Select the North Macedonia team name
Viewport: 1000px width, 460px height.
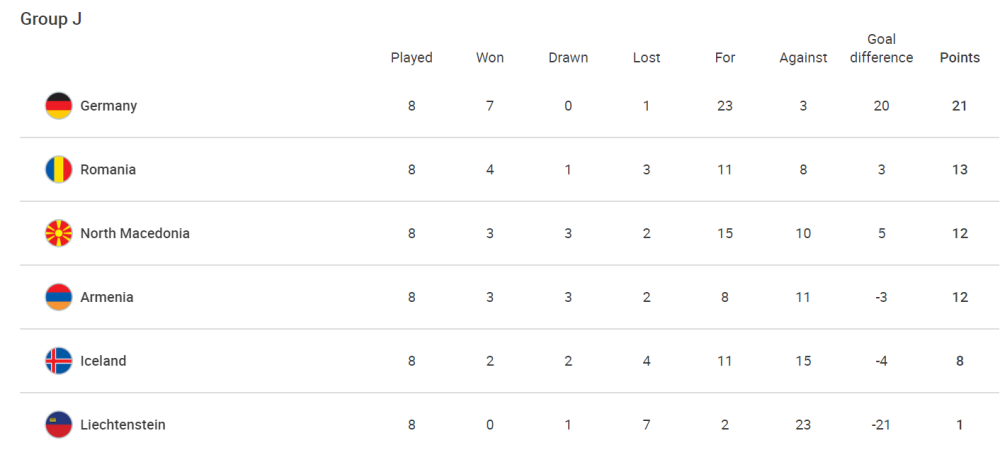click(135, 234)
